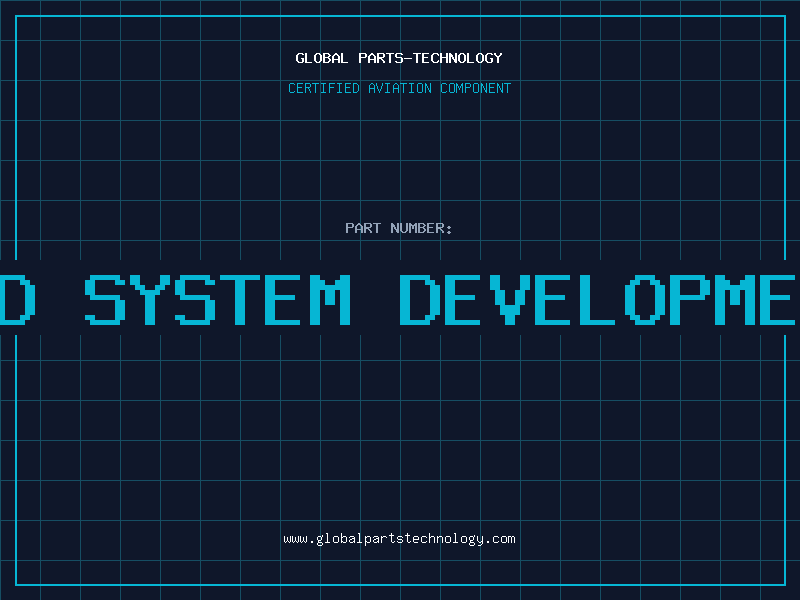Click the clipped letter D before SYSTEM
The image size is (800, 600).
pyautogui.click(x=18, y=299)
